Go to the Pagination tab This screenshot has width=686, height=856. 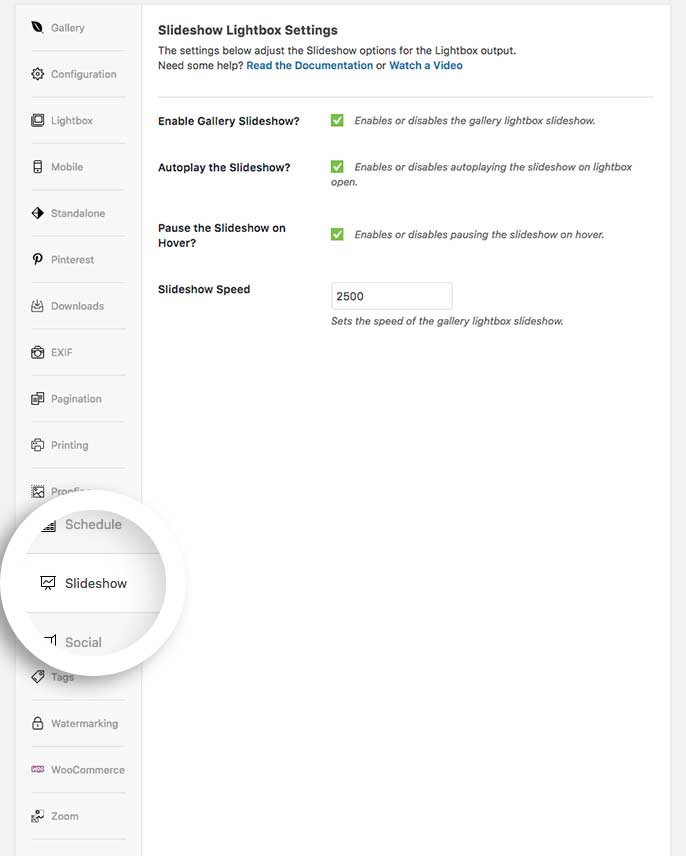coord(76,399)
